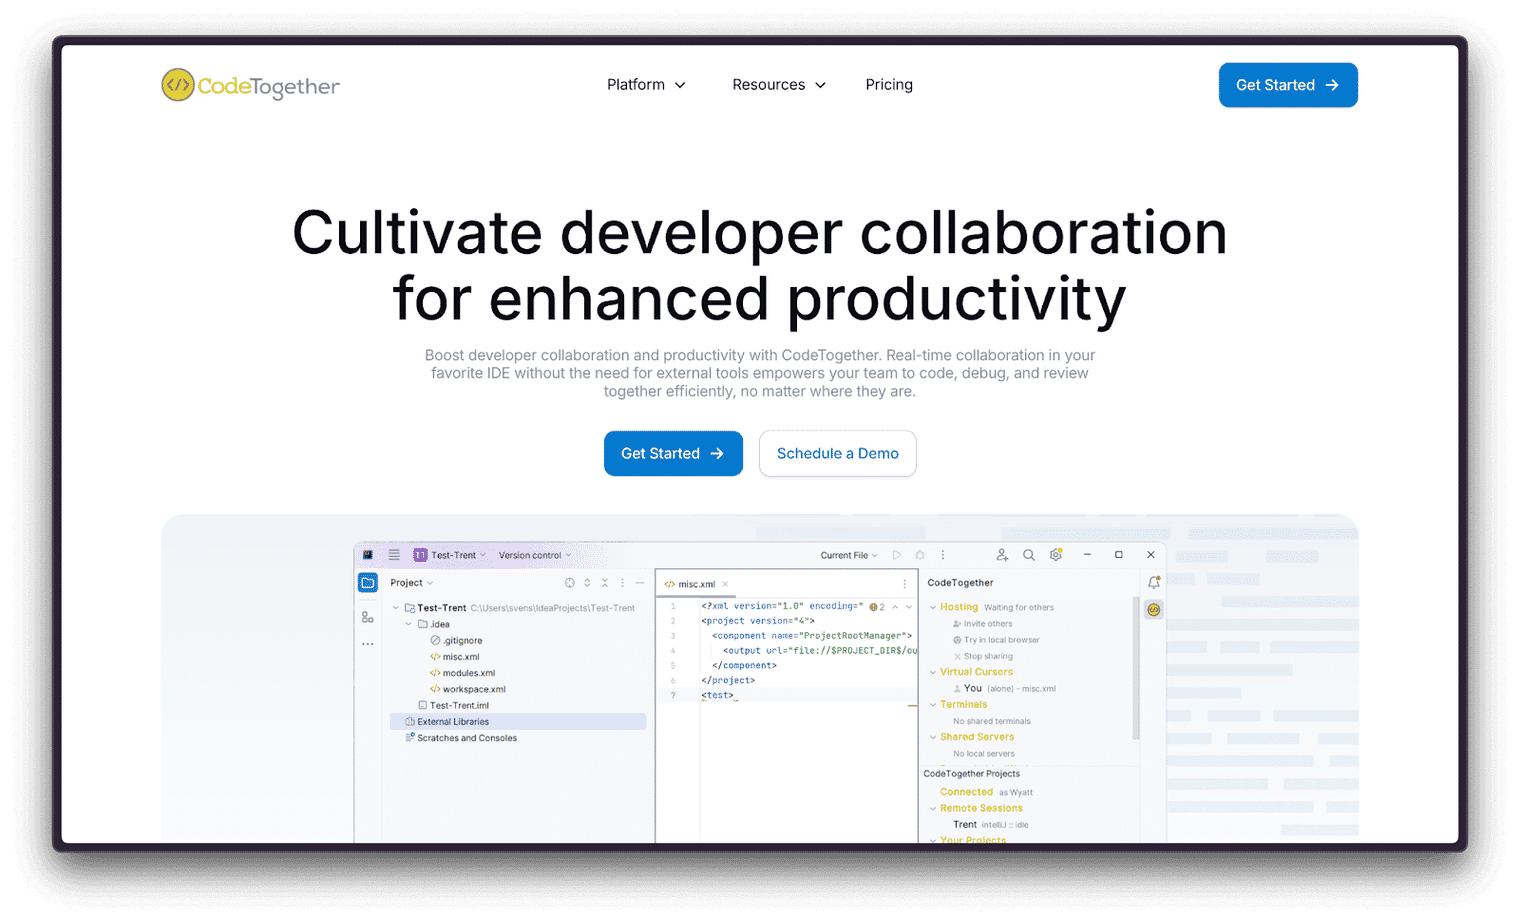Click the IntelliJ app icon in title bar
The image size is (1520, 922).
[368, 555]
